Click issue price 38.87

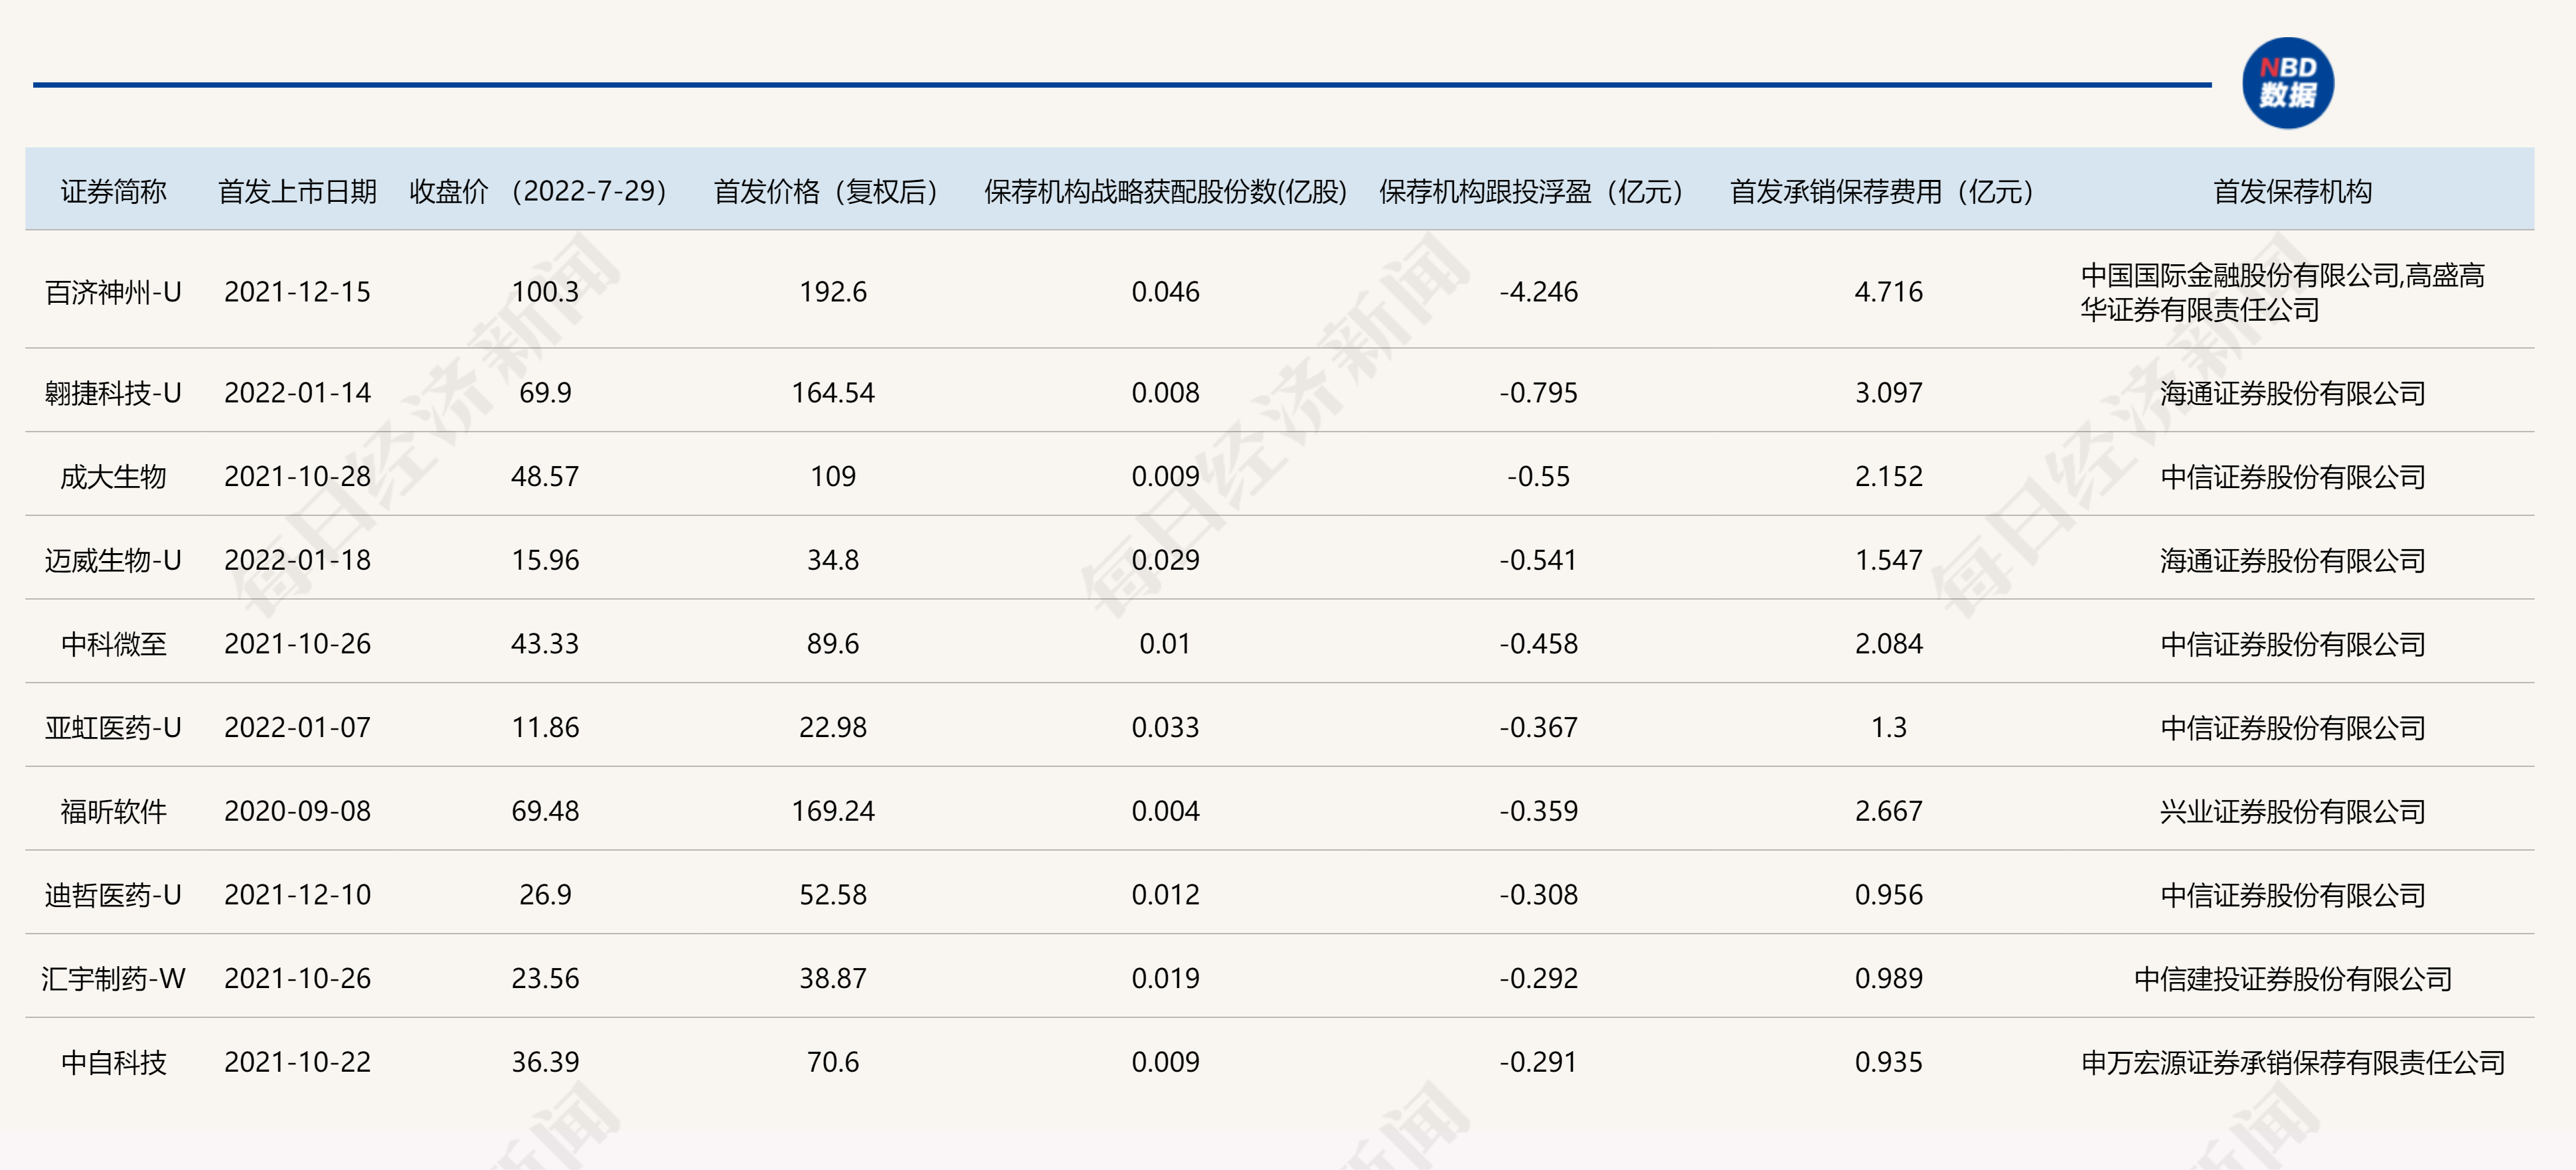pos(832,979)
